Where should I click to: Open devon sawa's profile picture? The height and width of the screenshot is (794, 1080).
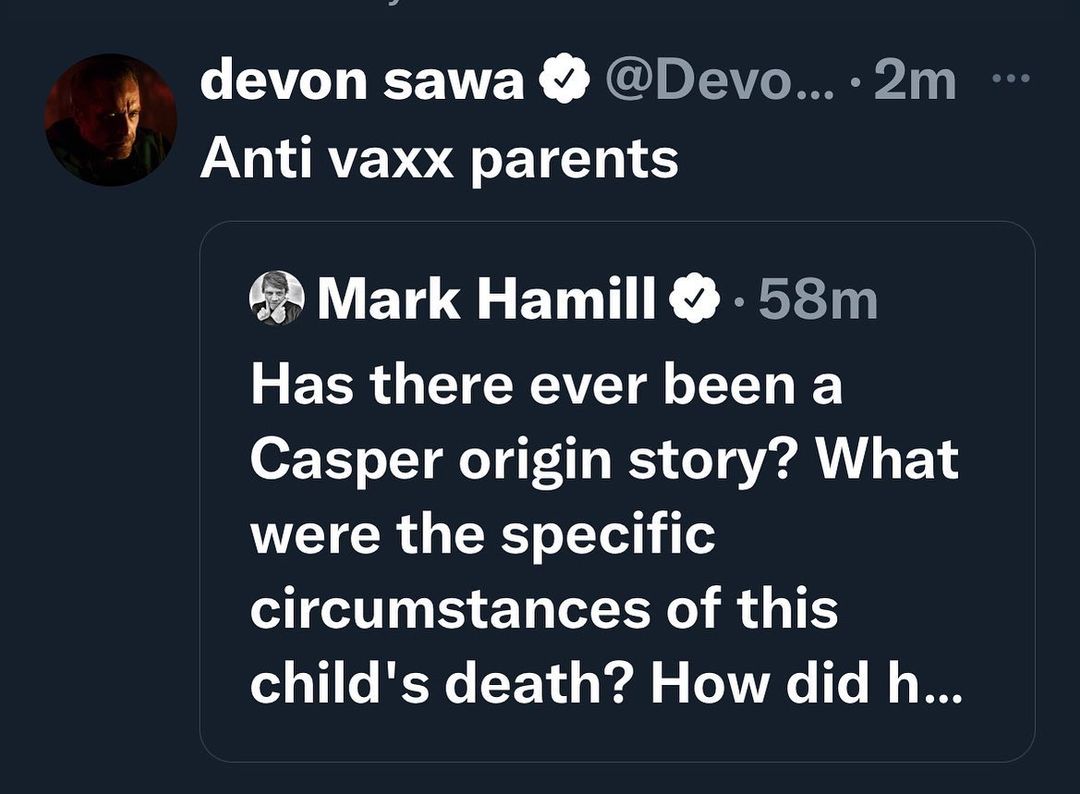[110, 120]
